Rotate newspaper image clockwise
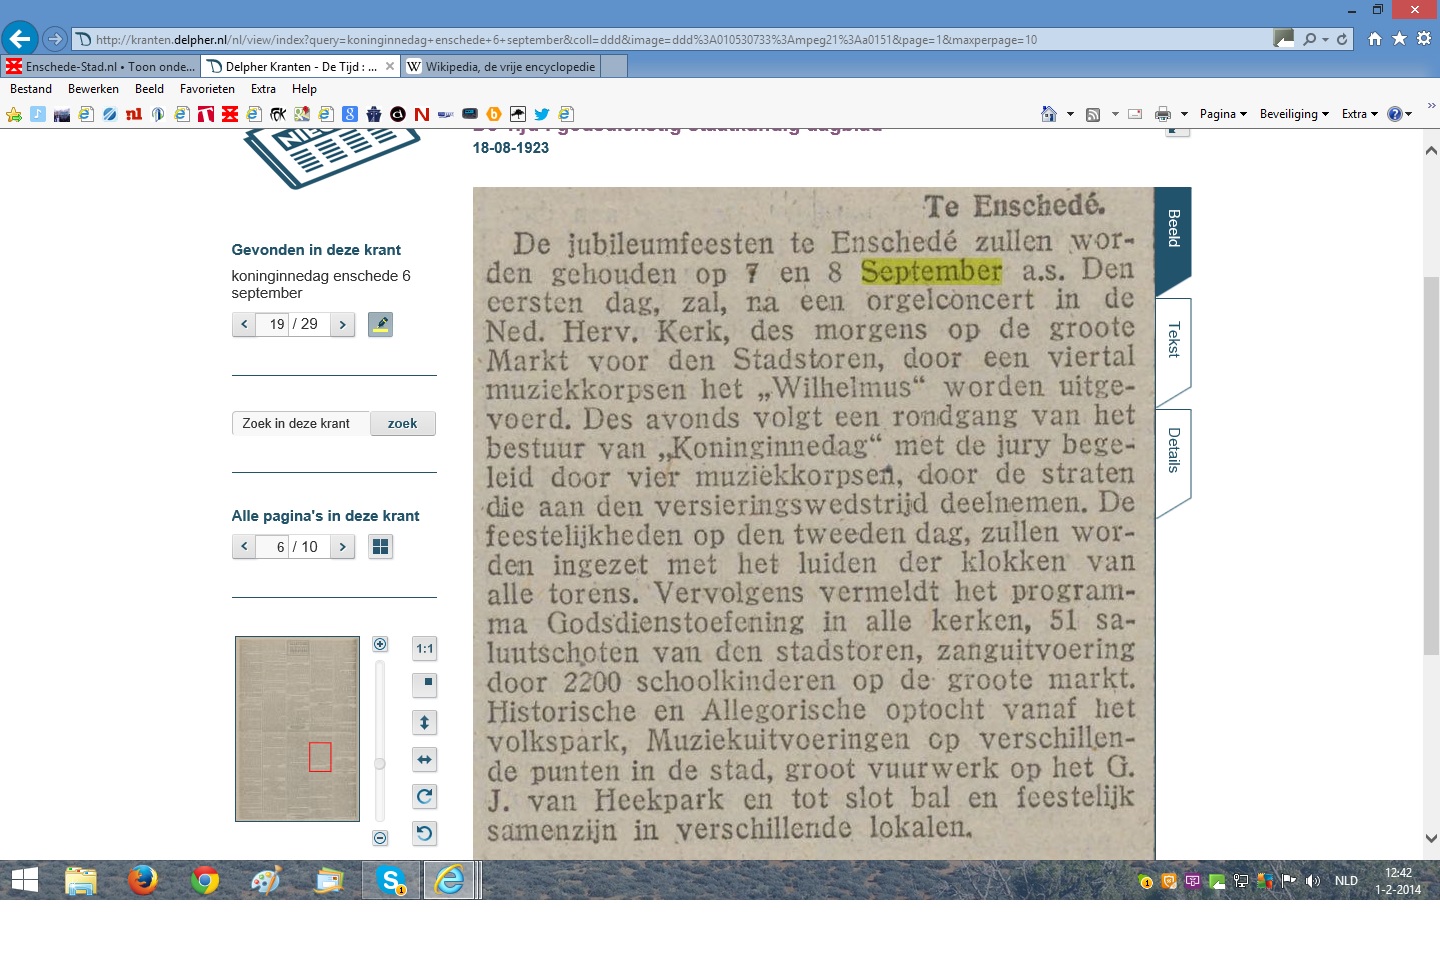Image resolution: width=1440 pixels, height=965 pixels. [x=425, y=797]
